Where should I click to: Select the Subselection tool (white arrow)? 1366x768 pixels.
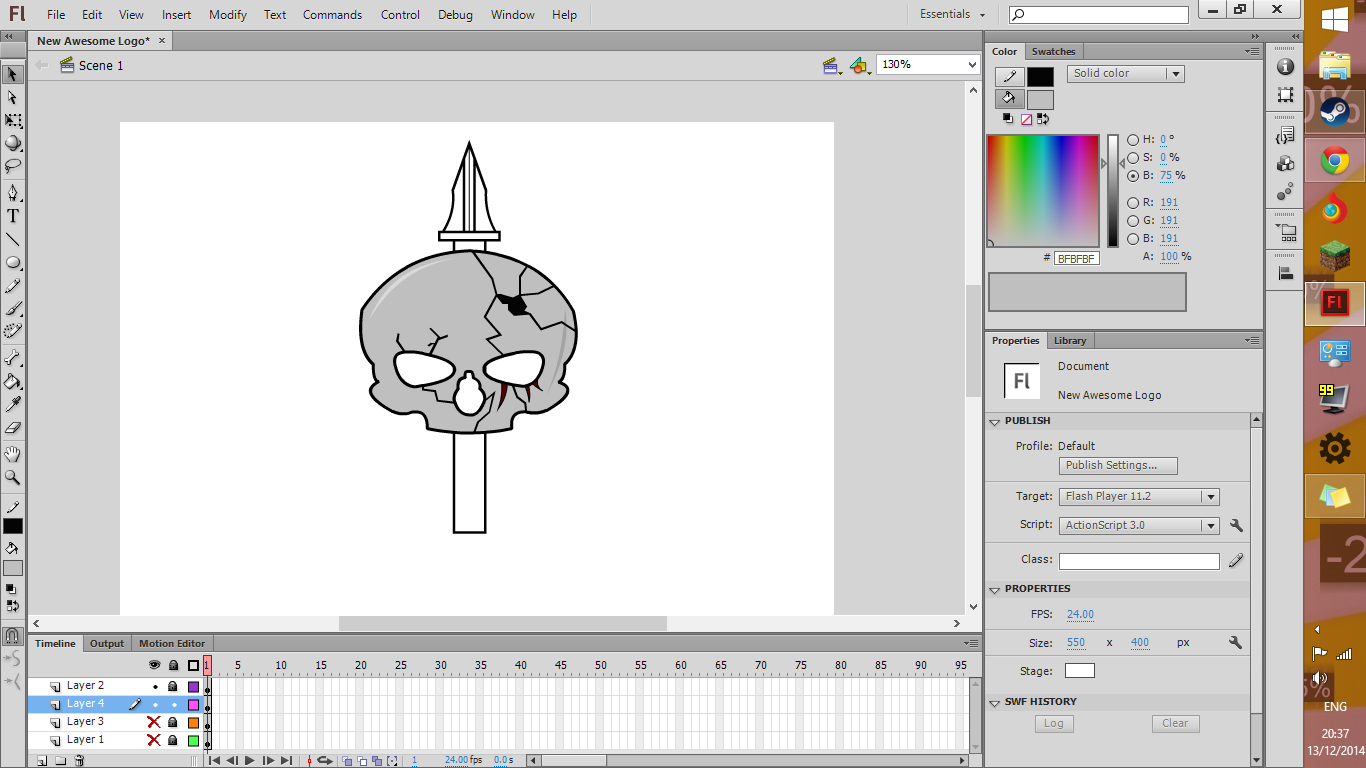coord(13,97)
